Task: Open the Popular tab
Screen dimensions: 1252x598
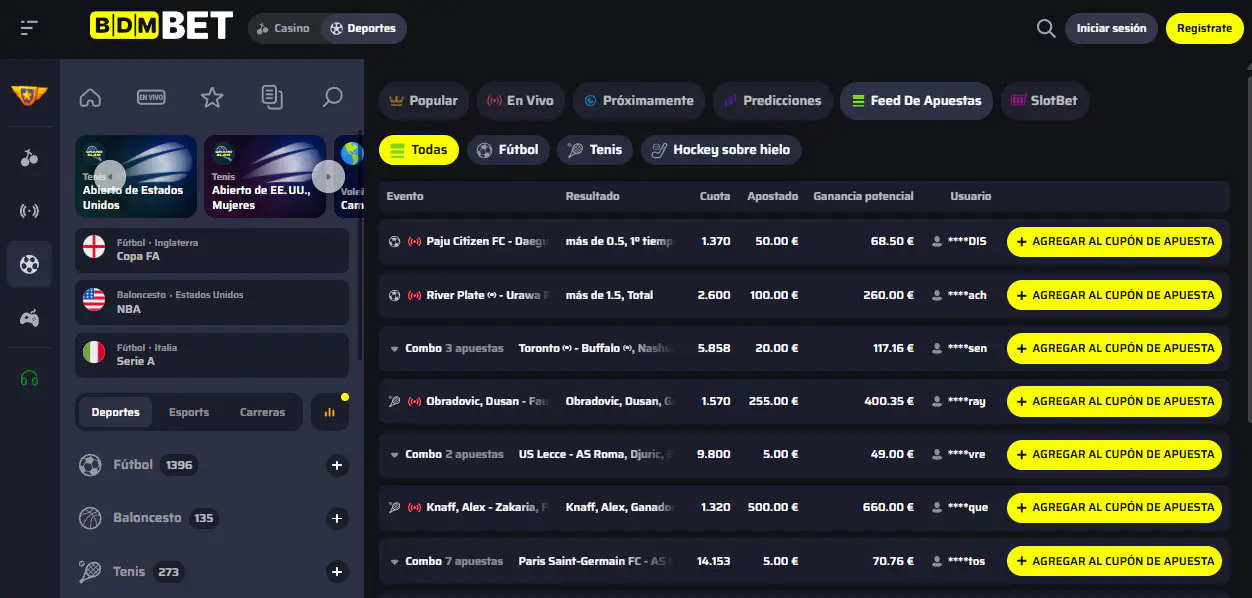Action: point(424,101)
